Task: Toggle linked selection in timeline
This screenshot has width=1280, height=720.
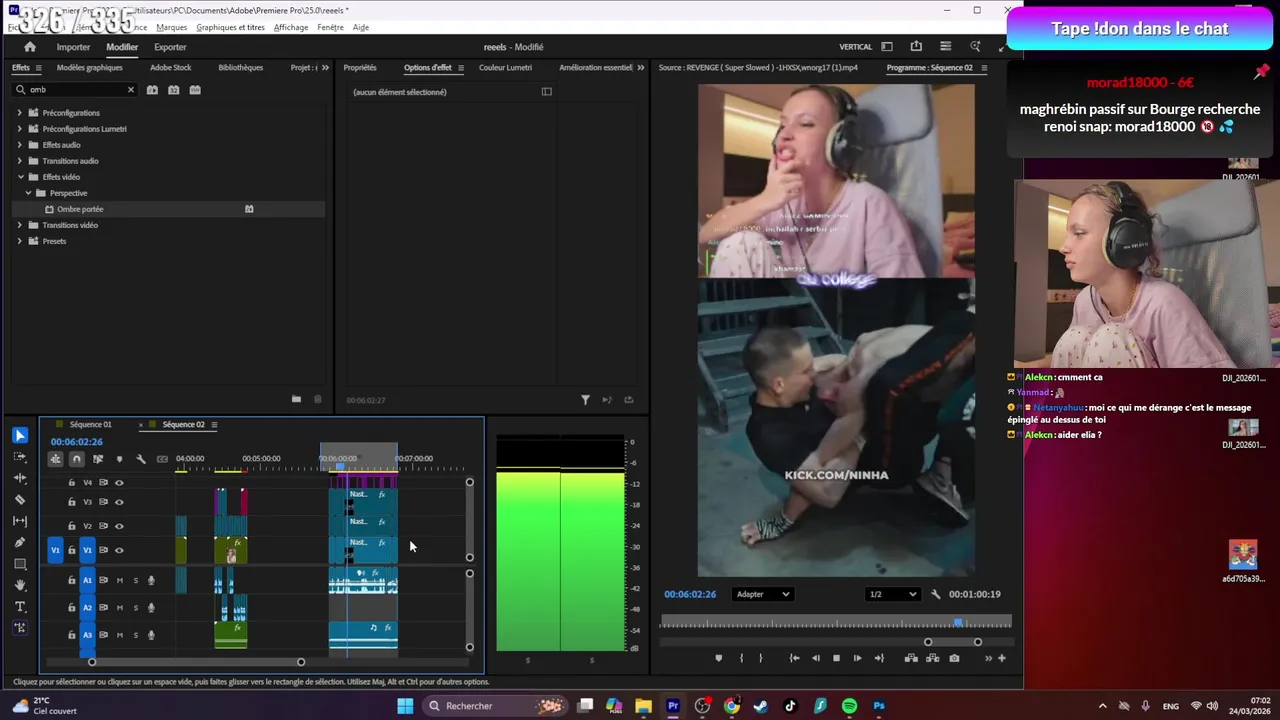Action: pyautogui.click(x=98, y=459)
